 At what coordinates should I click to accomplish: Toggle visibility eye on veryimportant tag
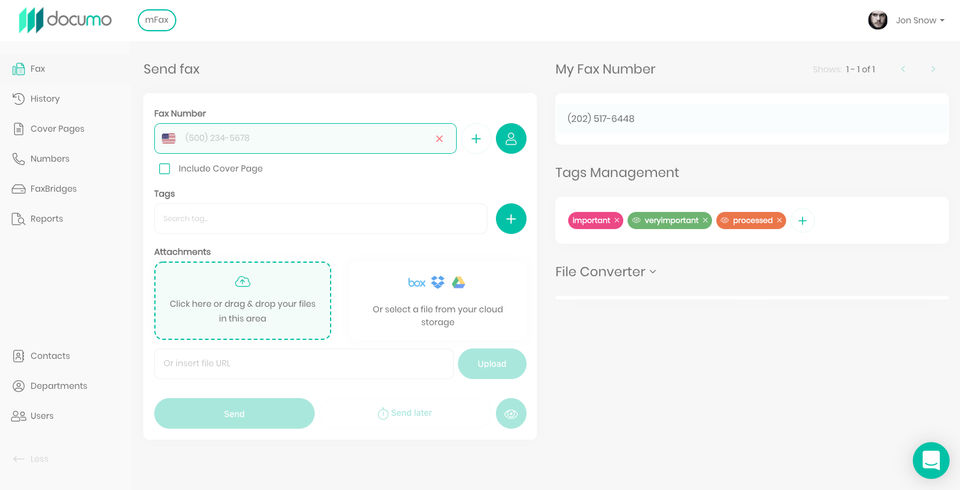point(636,220)
